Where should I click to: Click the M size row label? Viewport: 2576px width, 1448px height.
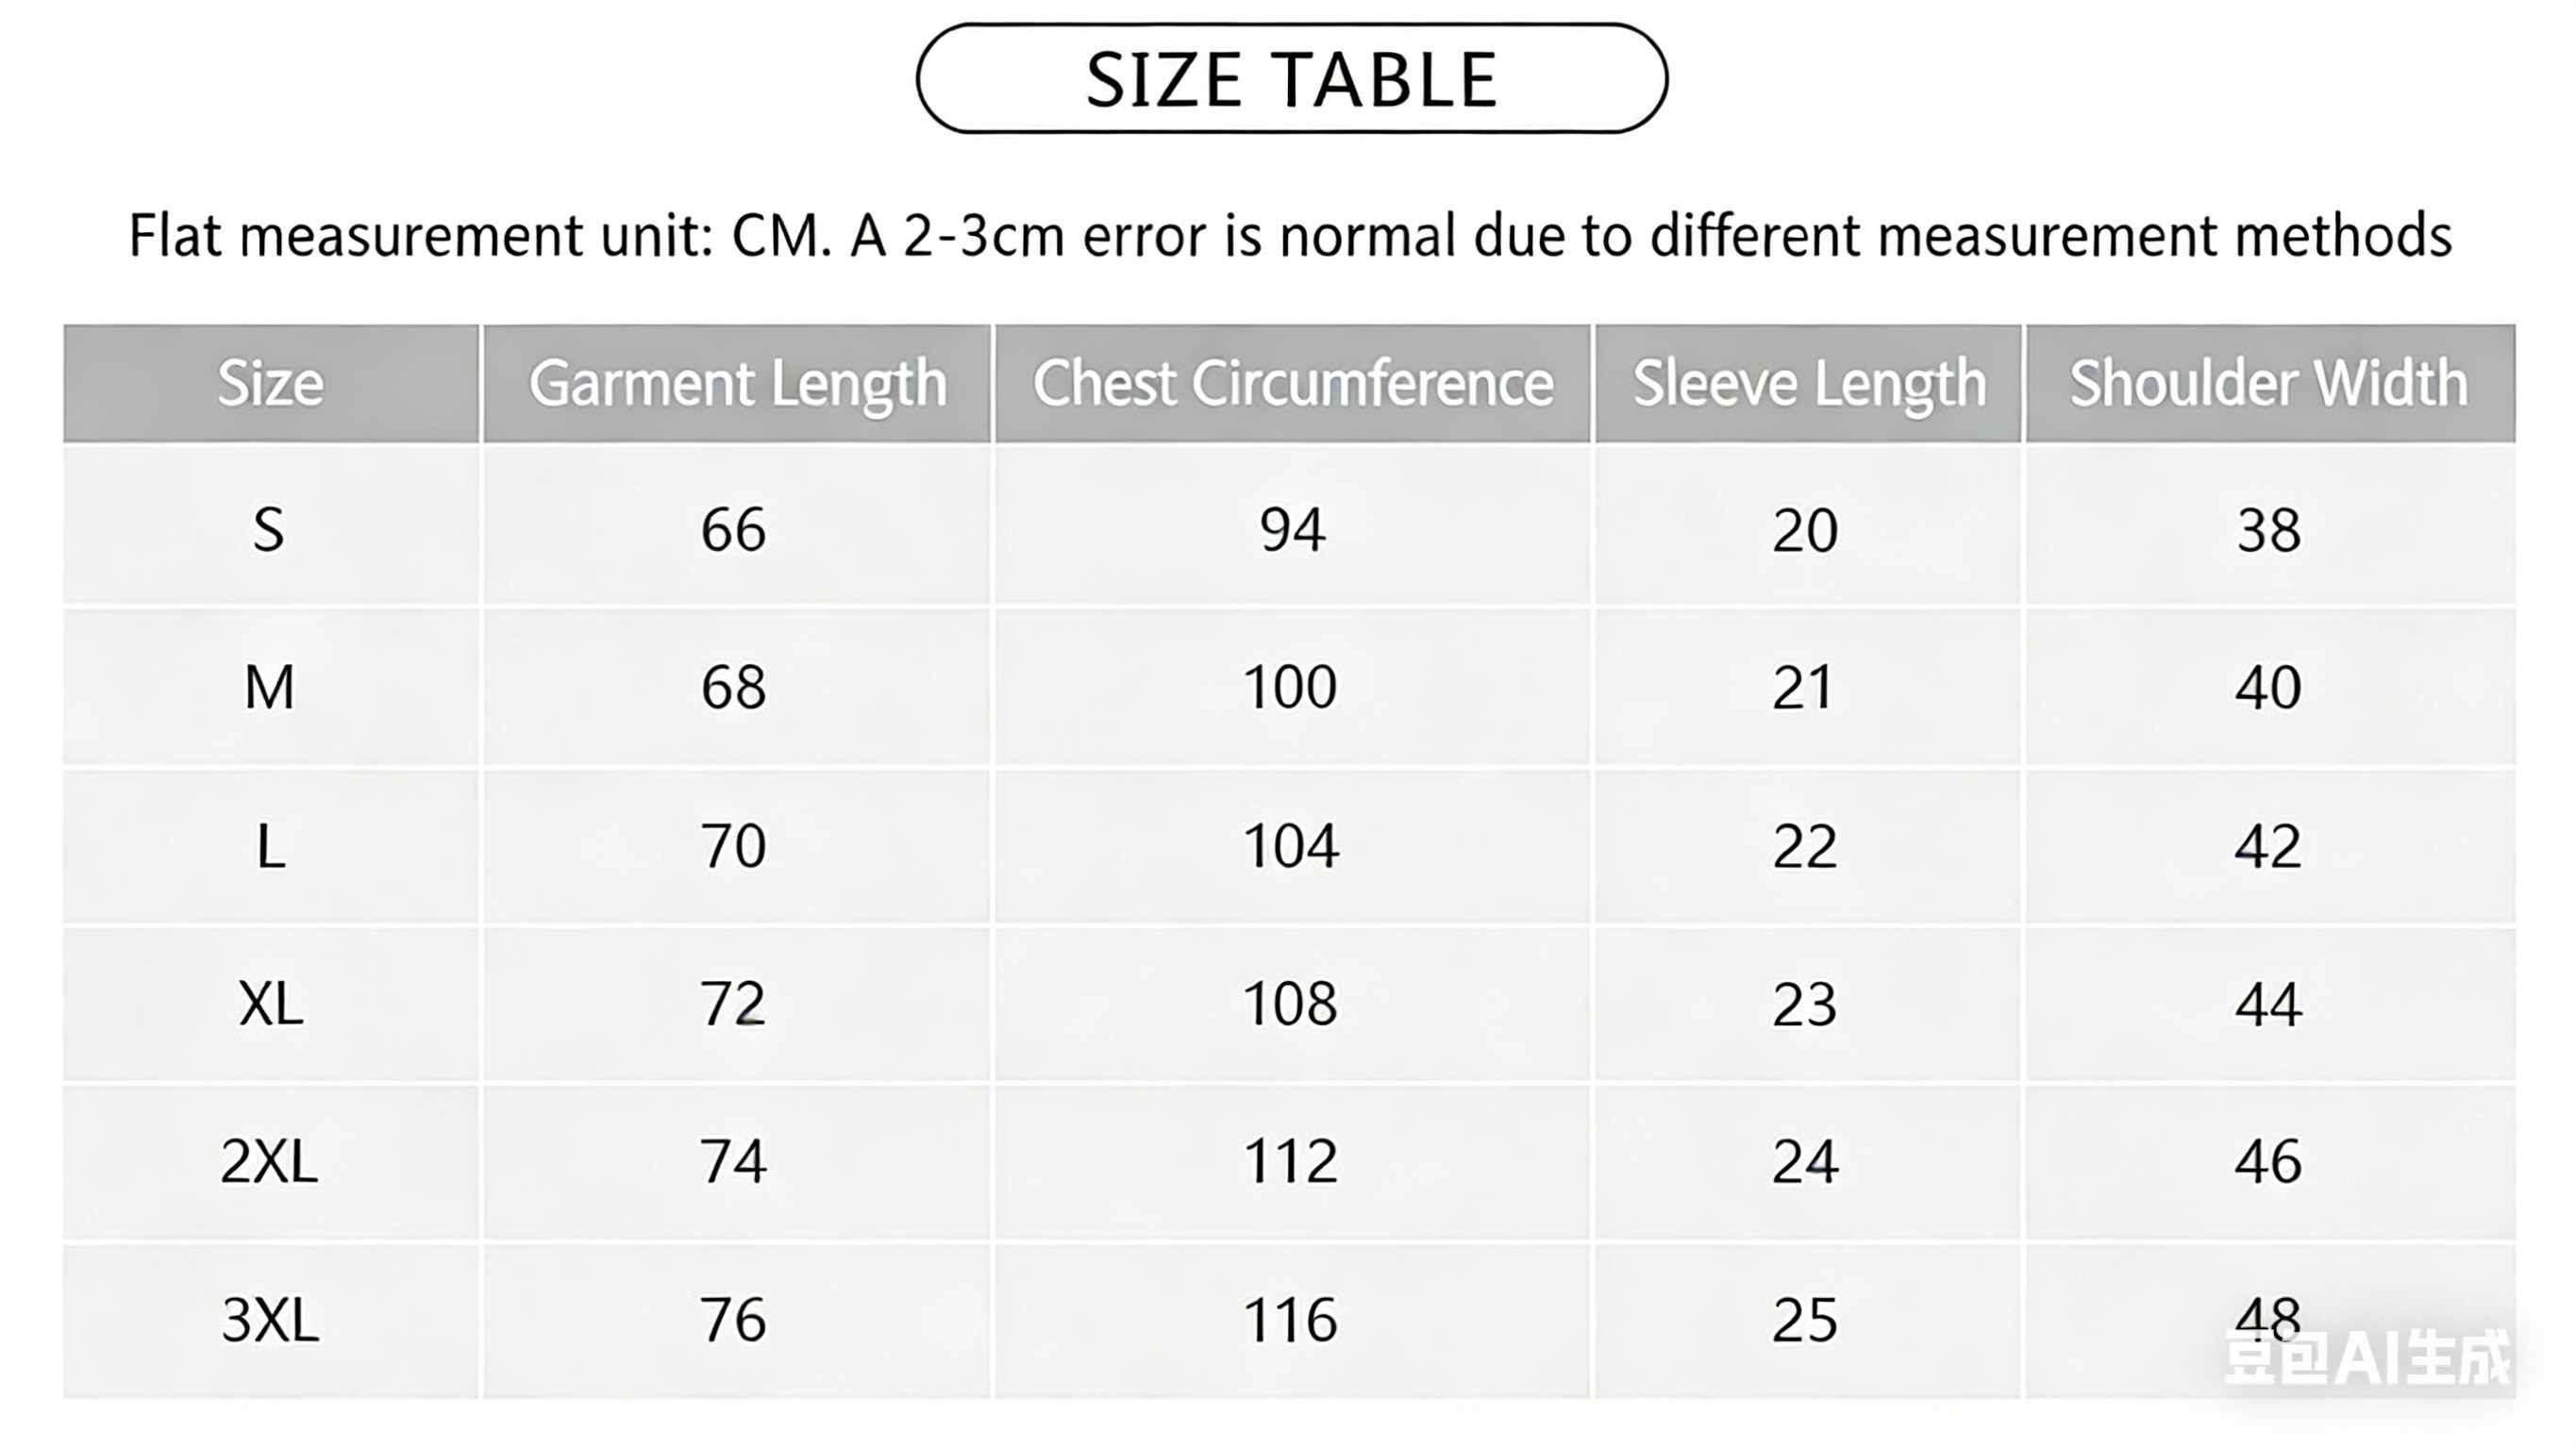coord(269,687)
